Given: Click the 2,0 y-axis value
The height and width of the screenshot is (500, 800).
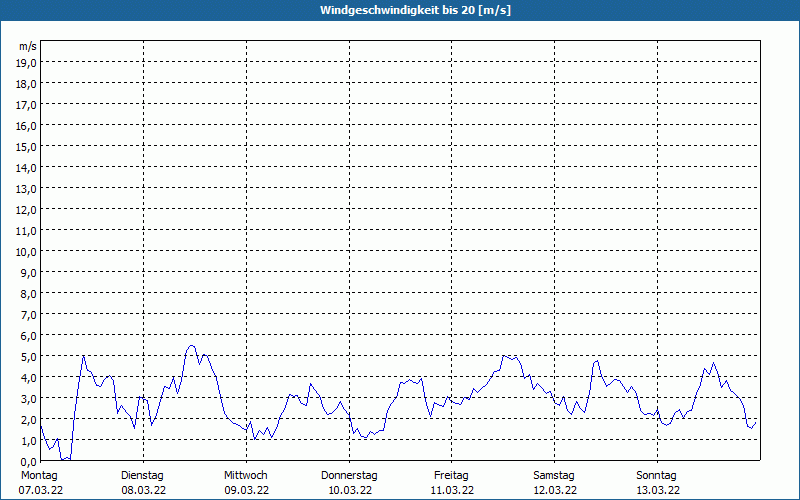Looking at the screenshot, I should (27, 419).
